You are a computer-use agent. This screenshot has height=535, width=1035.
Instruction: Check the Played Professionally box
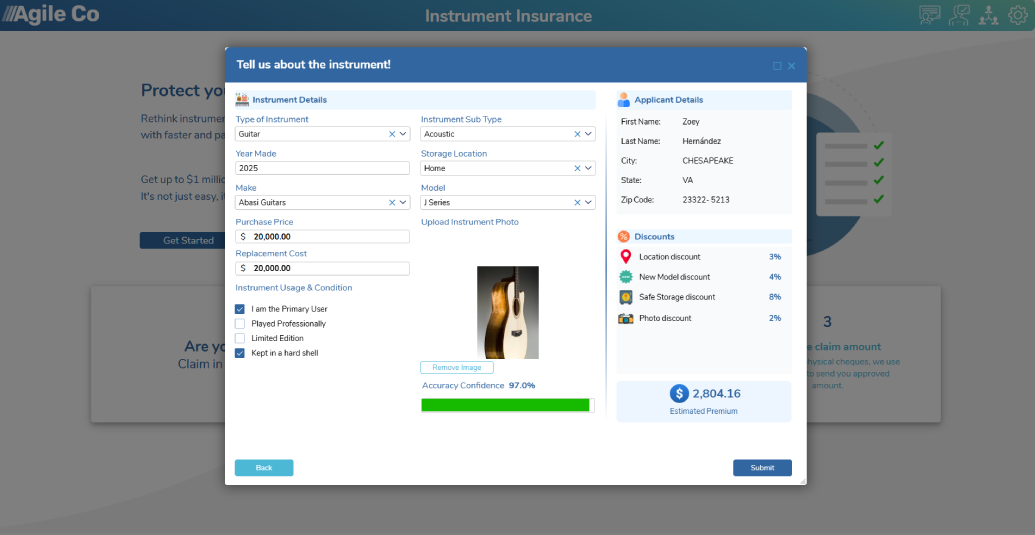coord(240,324)
